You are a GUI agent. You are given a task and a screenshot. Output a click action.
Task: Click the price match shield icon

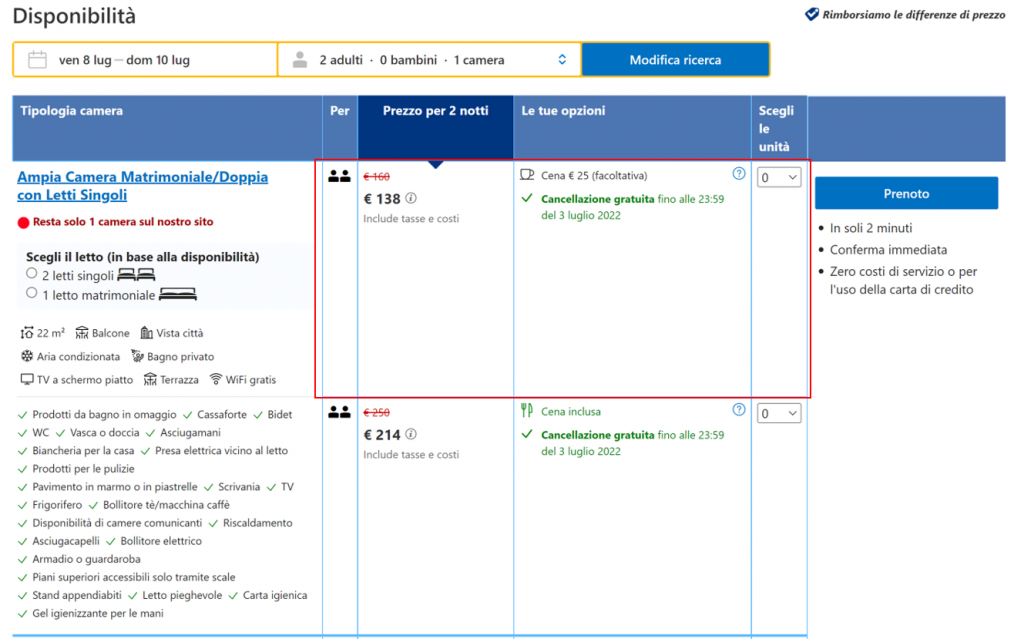pos(812,15)
